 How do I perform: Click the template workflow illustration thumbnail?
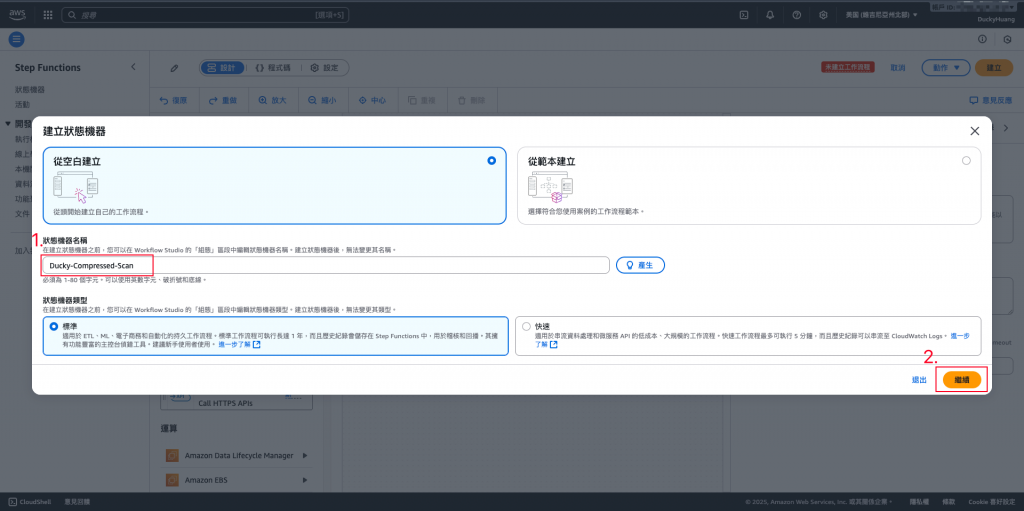click(x=551, y=186)
